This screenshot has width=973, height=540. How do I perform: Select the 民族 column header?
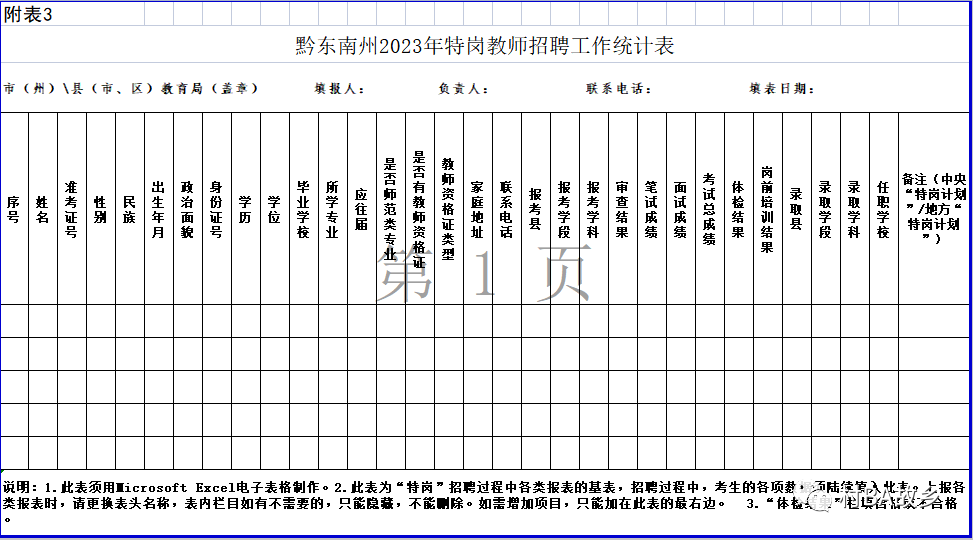point(130,209)
